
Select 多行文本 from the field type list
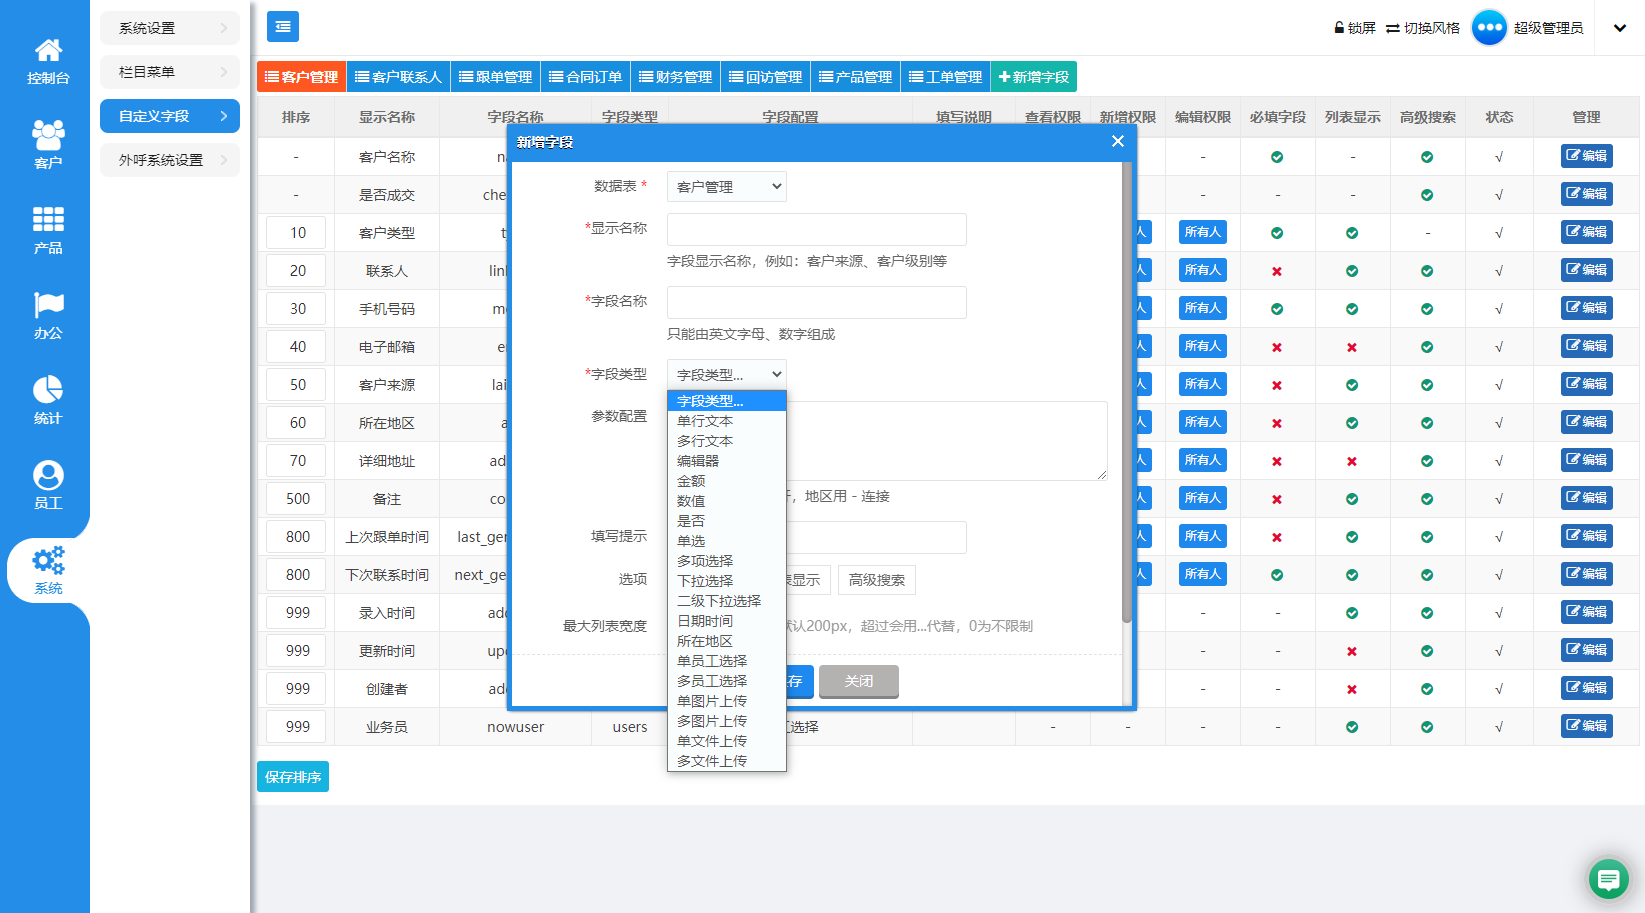point(703,440)
